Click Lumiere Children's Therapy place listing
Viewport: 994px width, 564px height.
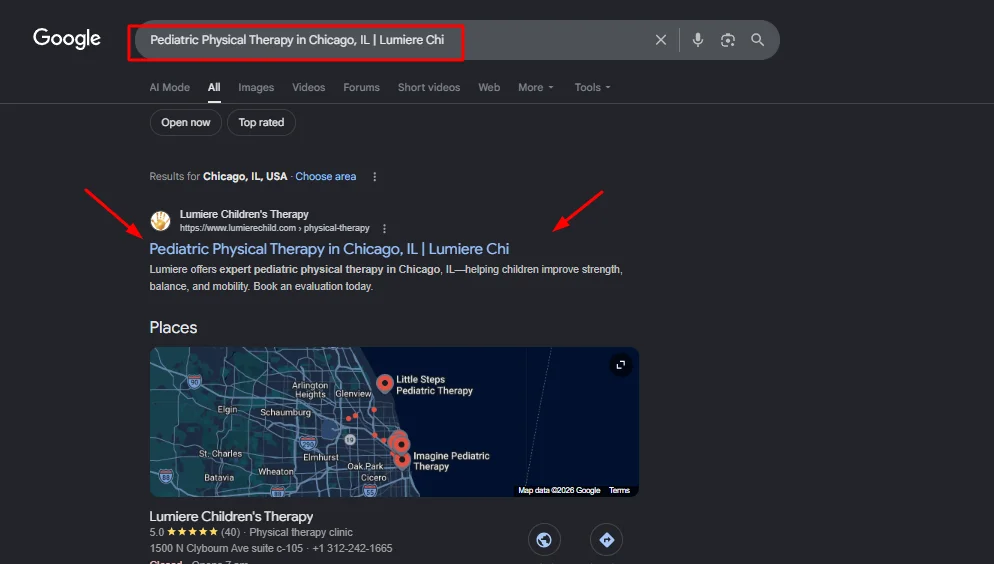[231, 516]
